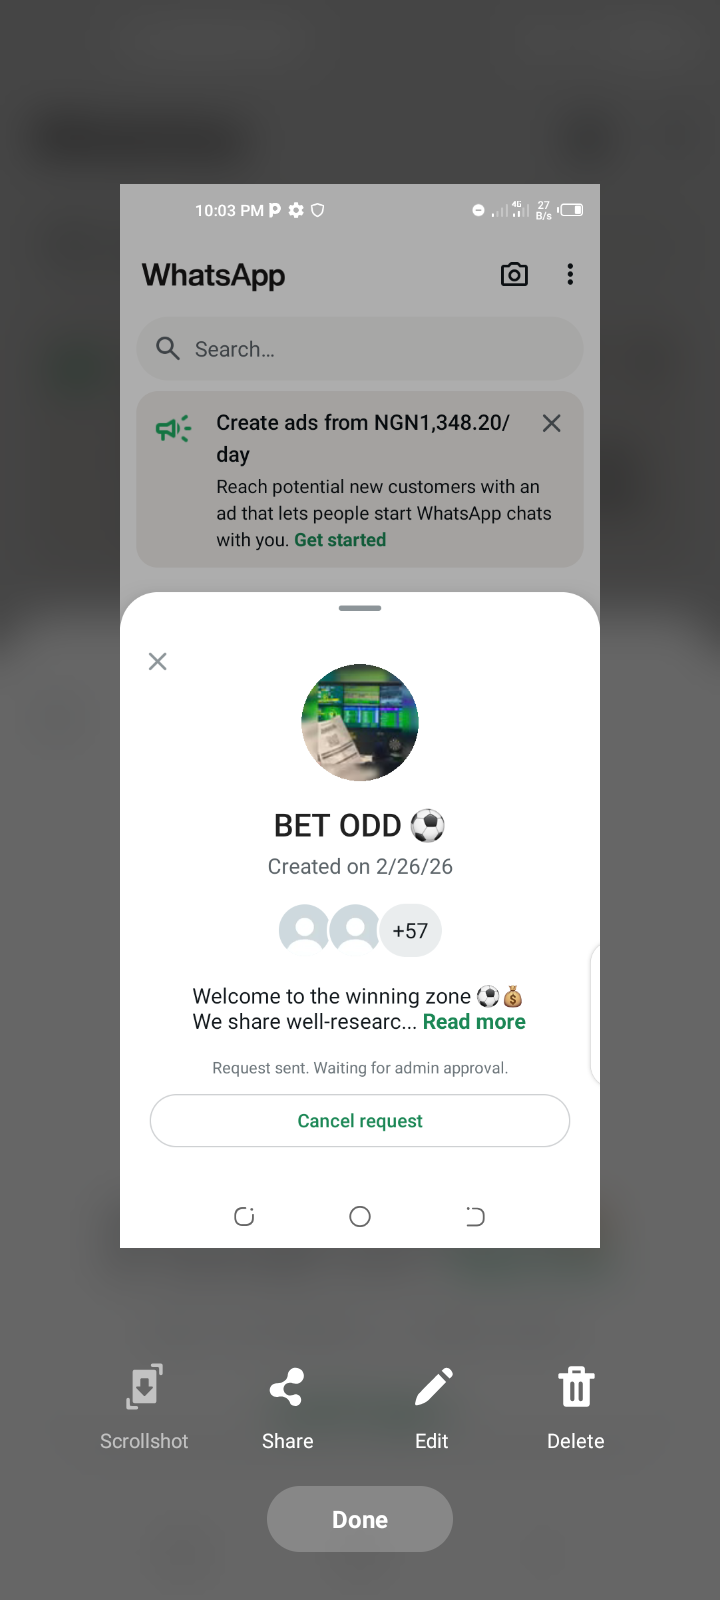Expand description with Read more

[474, 1022]
